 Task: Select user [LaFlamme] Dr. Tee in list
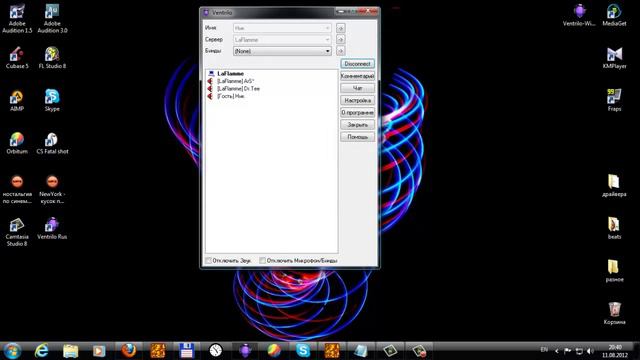[x=238, y=88]
